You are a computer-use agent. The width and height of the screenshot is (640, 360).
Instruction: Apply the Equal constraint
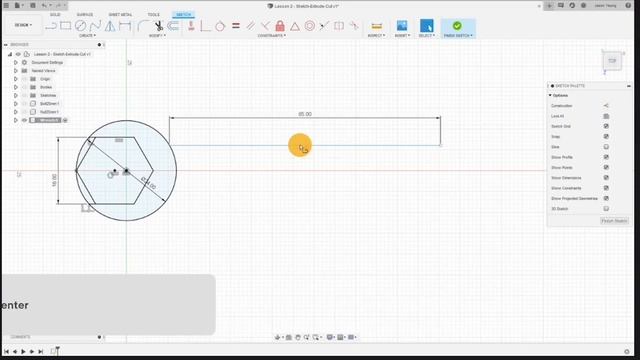pyautogui.click(x=236, y=26)
